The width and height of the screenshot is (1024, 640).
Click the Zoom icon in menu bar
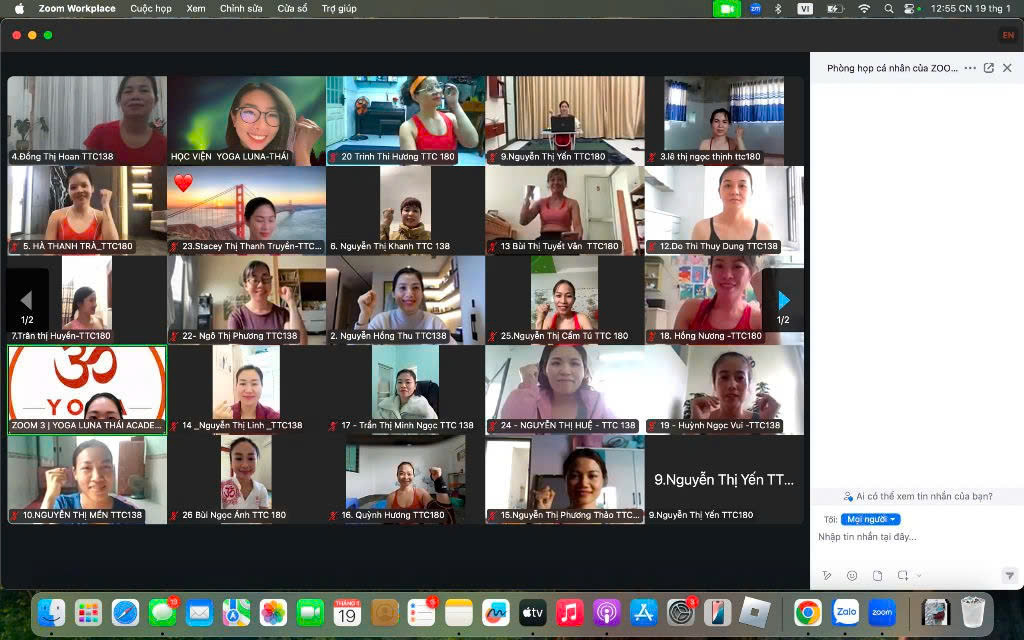coord(755,8)
